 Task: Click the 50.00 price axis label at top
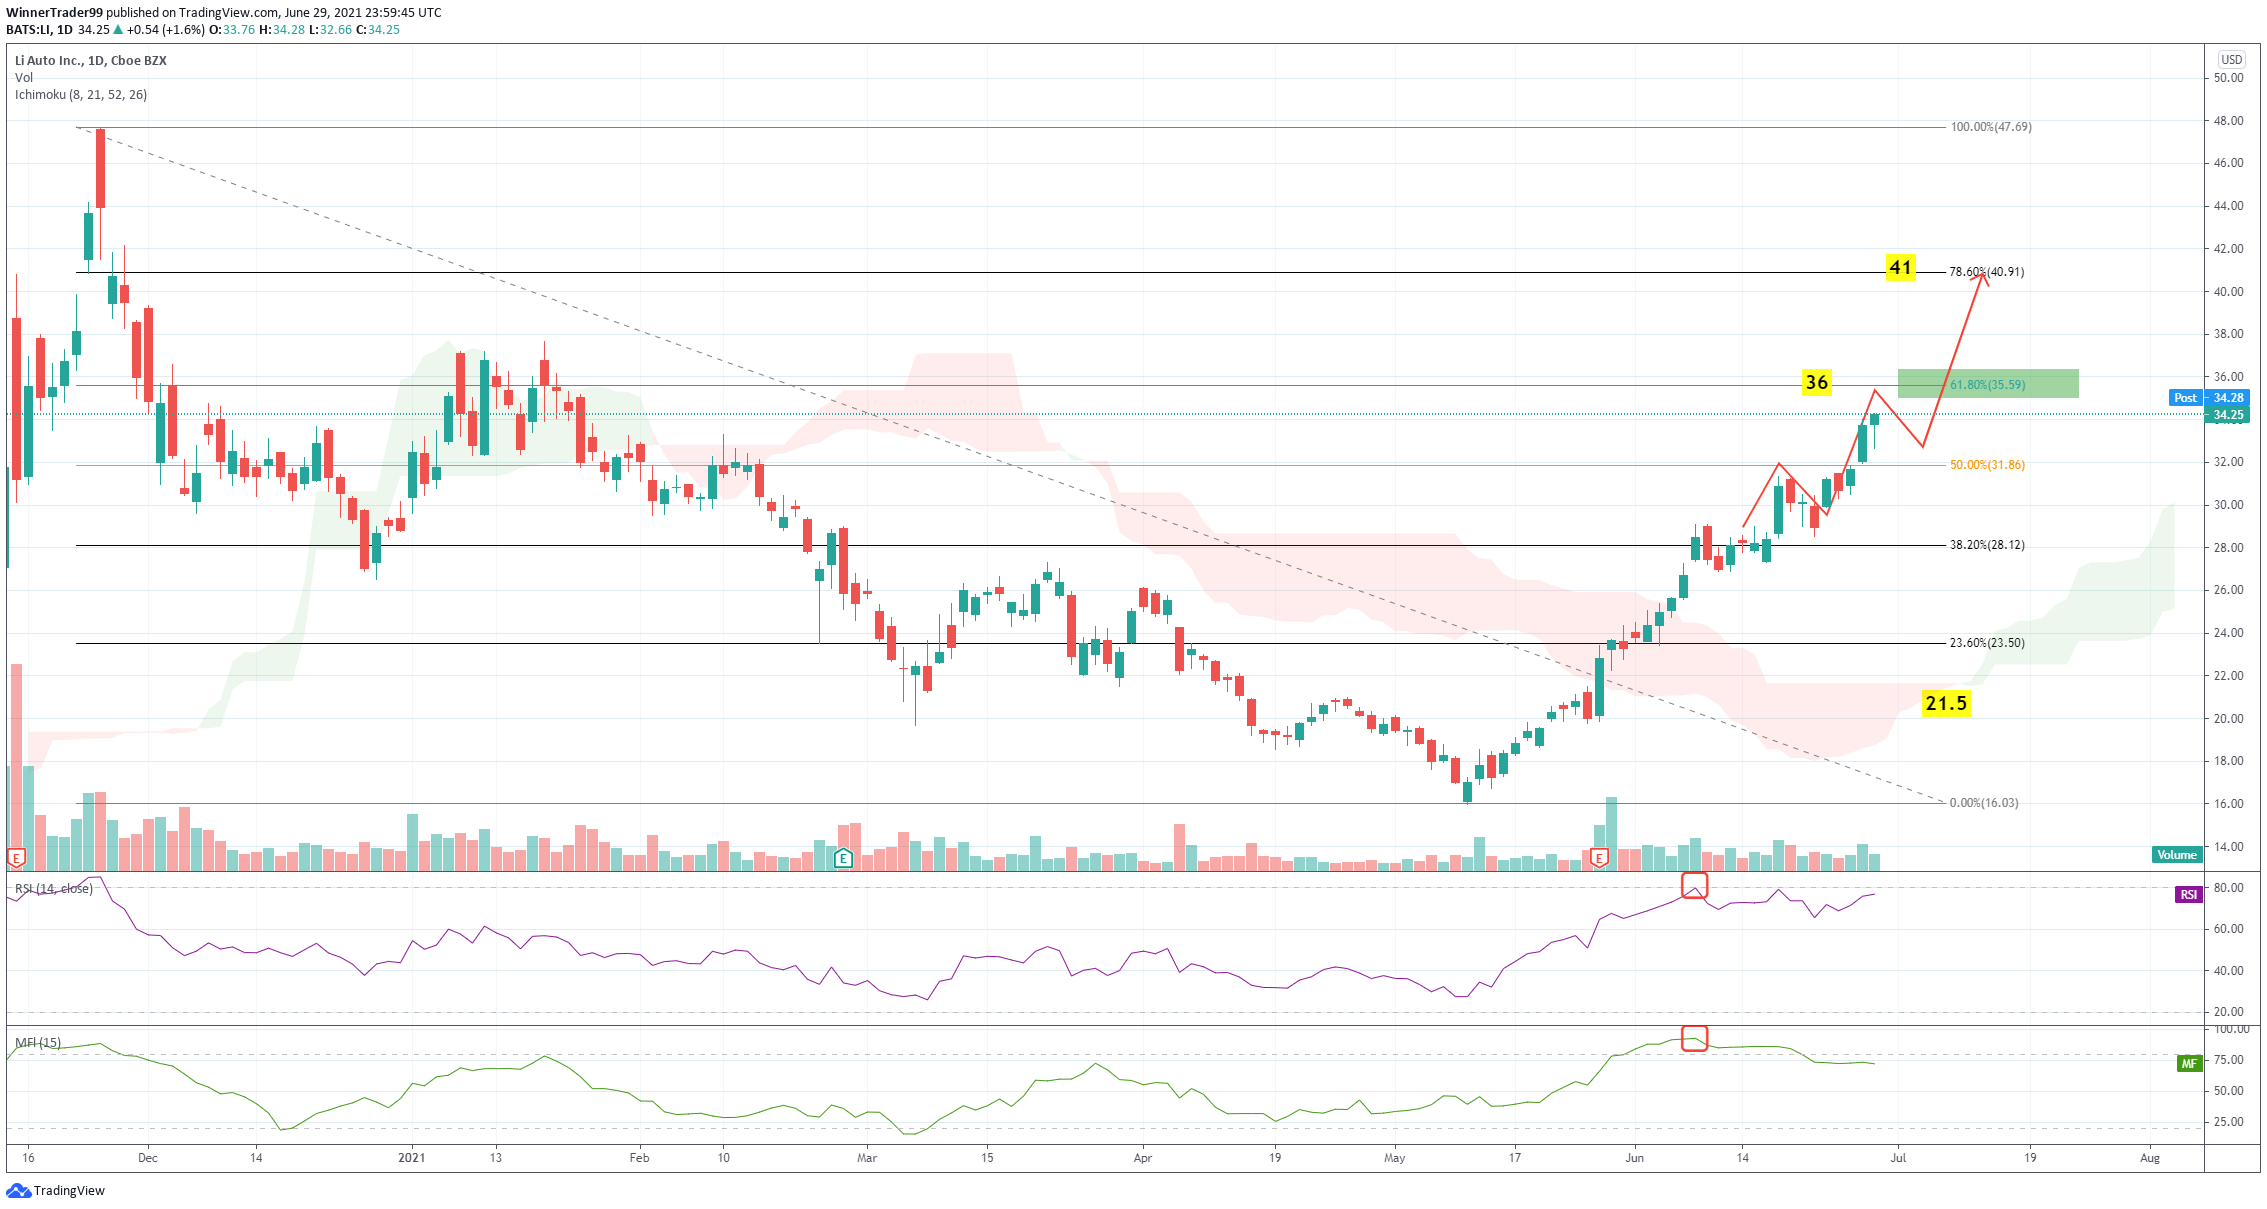[2228, 78]
